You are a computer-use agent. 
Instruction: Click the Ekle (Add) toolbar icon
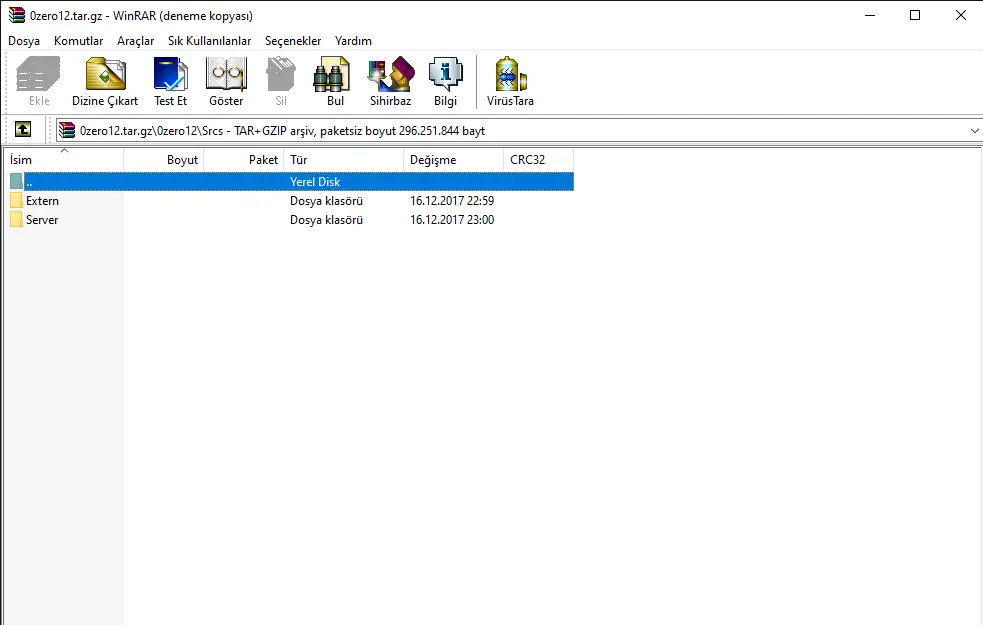(38, 81)
